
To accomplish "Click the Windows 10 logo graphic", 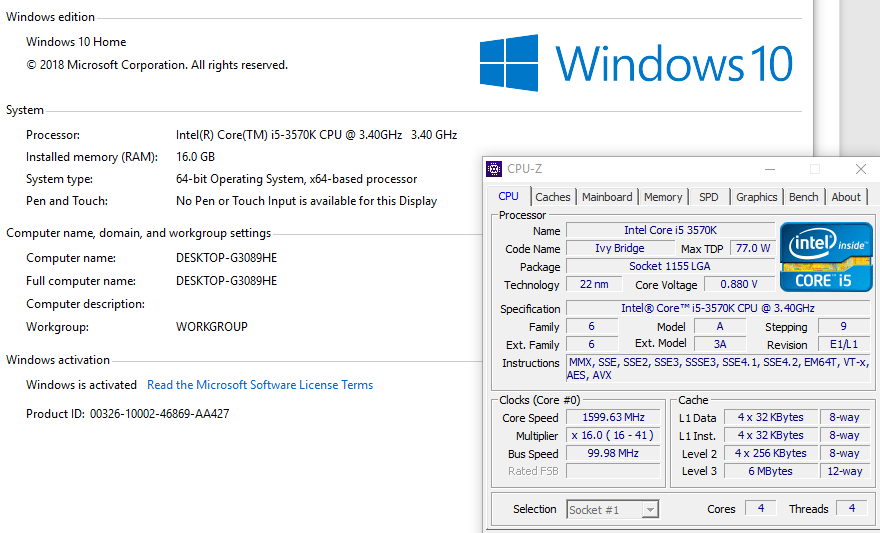I will (636, 63).
